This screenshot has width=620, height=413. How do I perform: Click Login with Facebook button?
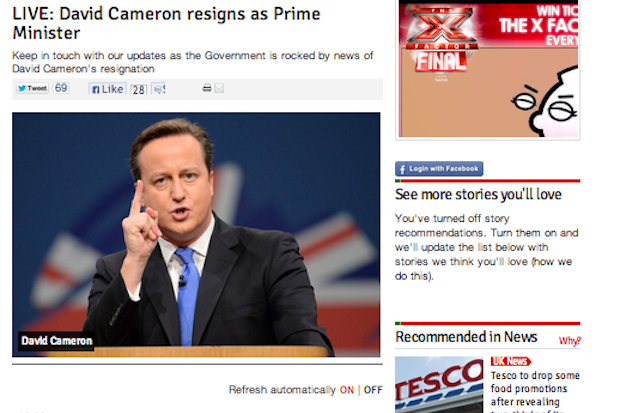[x=439, y=169]
